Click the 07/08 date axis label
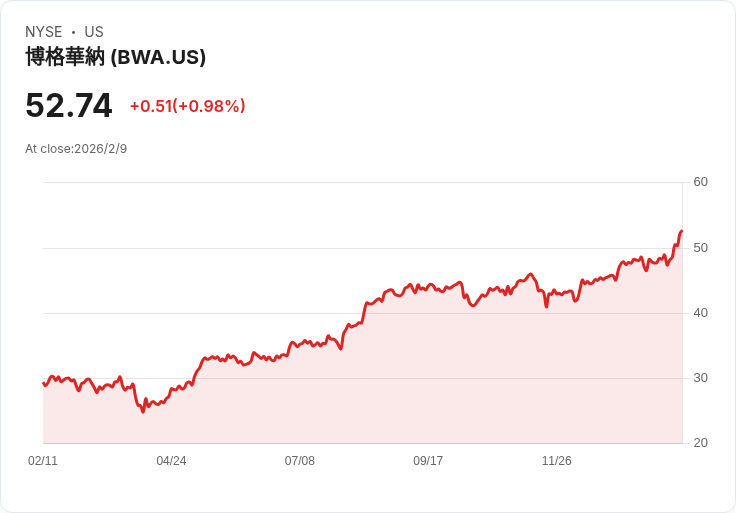736x513 pixels. 300,461
